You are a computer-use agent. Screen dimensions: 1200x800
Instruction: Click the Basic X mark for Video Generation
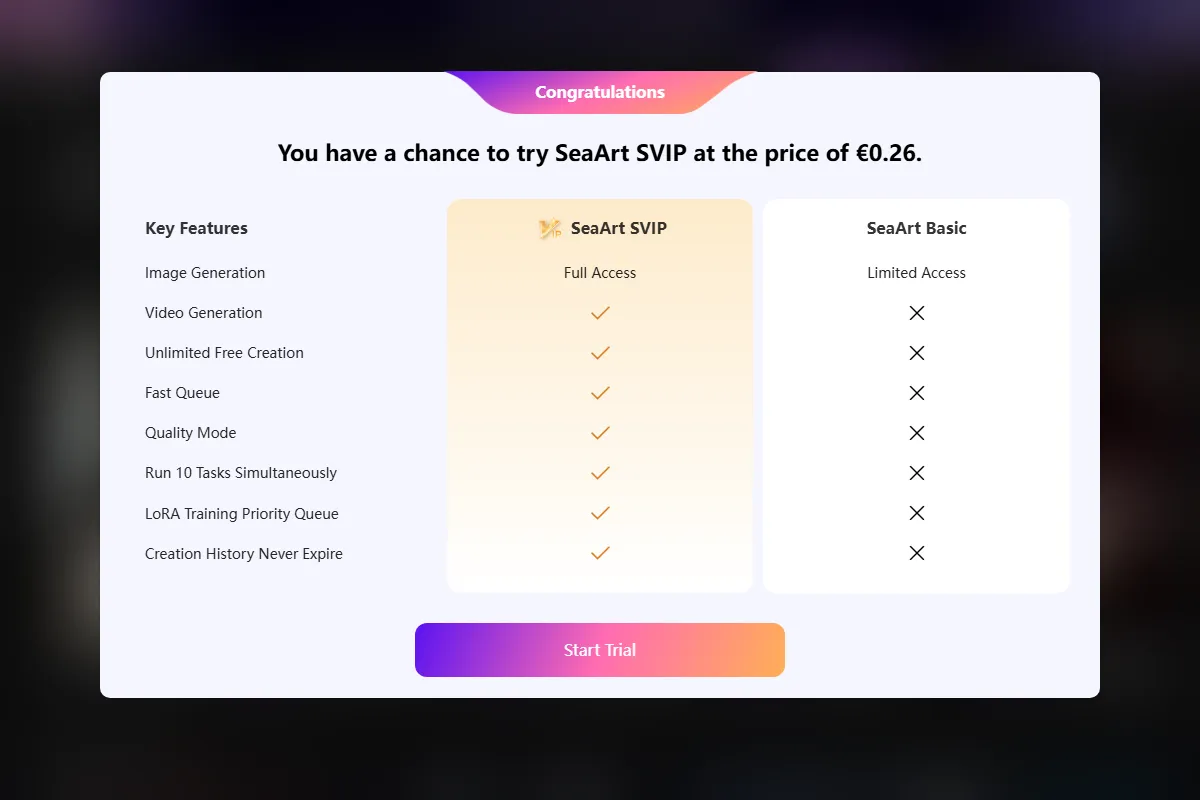click(916, 313)
